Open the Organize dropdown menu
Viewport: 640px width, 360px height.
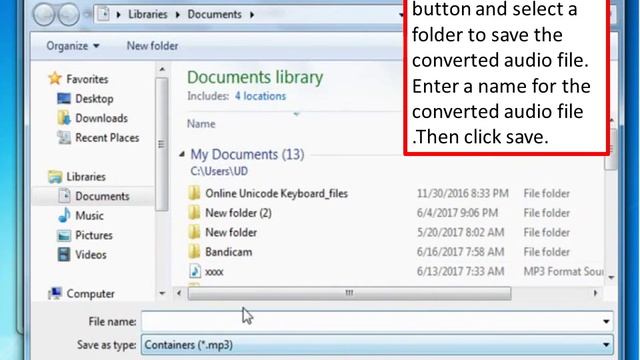tap(73, 46)
